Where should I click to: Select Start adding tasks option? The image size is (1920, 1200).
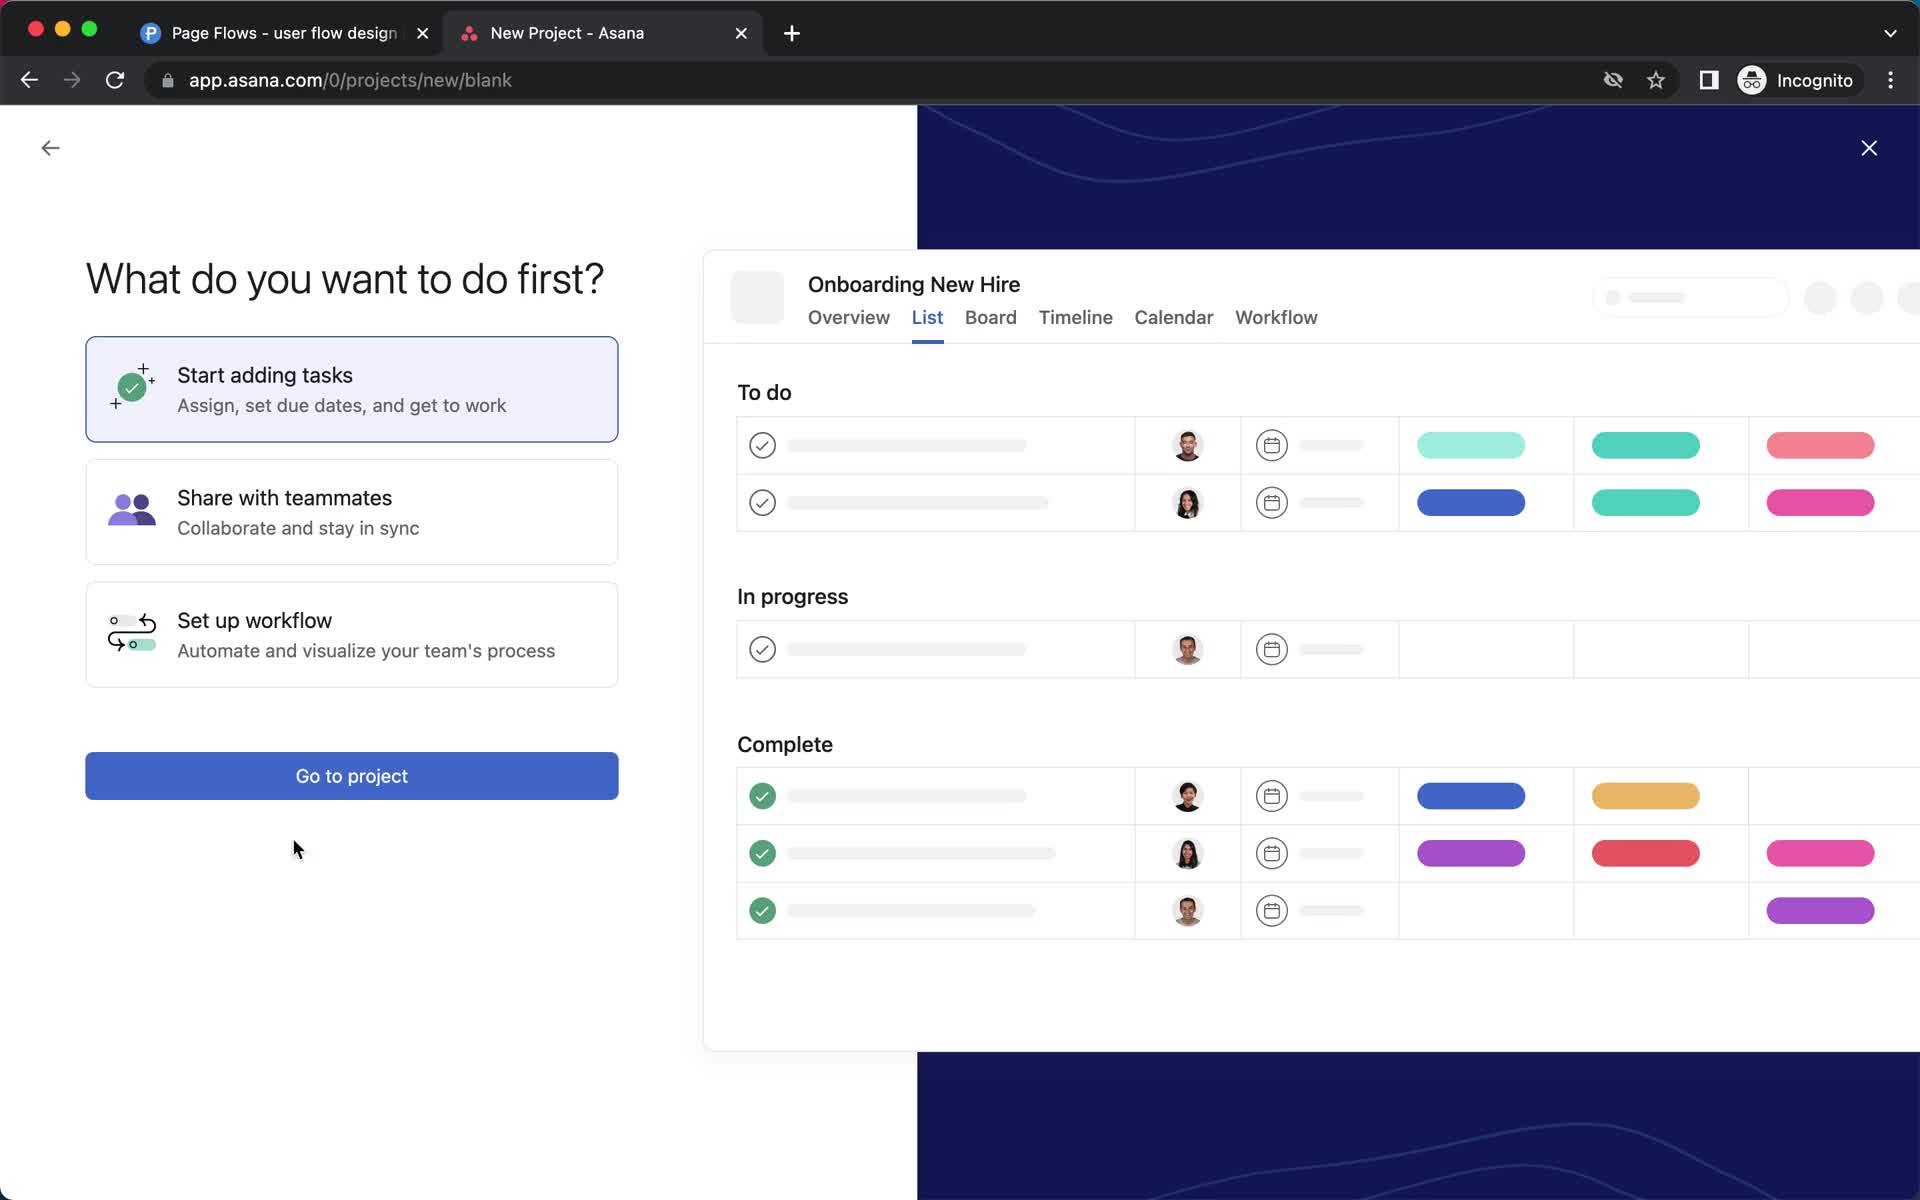351,390
